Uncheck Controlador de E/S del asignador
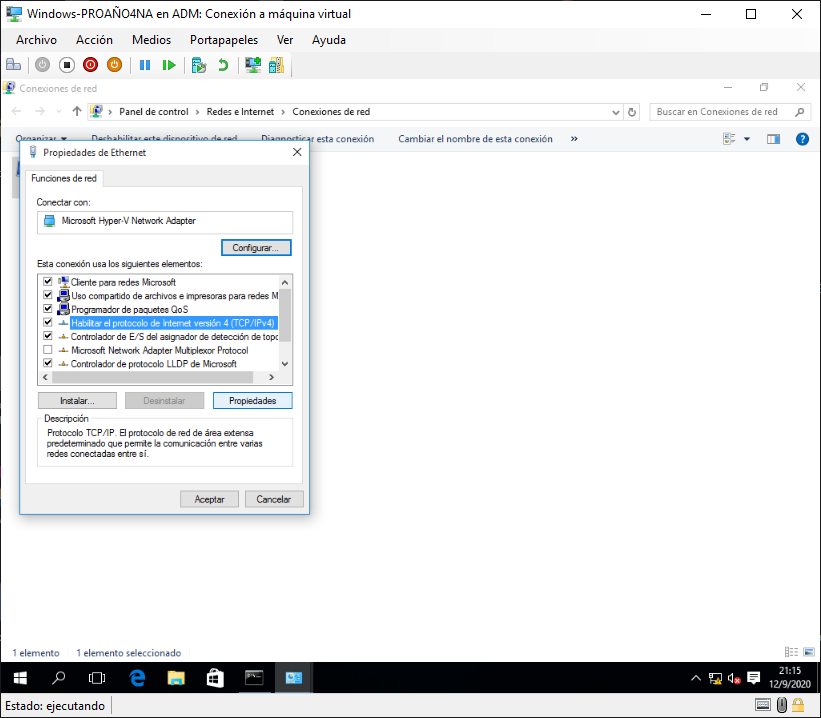 (48, 336)
